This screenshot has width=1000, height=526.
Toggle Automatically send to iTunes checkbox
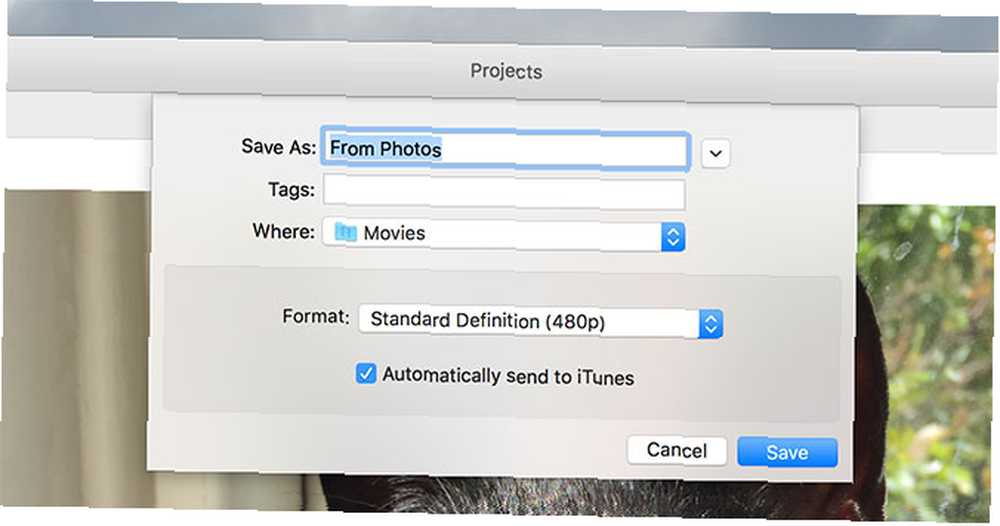[x=366, y=373]
